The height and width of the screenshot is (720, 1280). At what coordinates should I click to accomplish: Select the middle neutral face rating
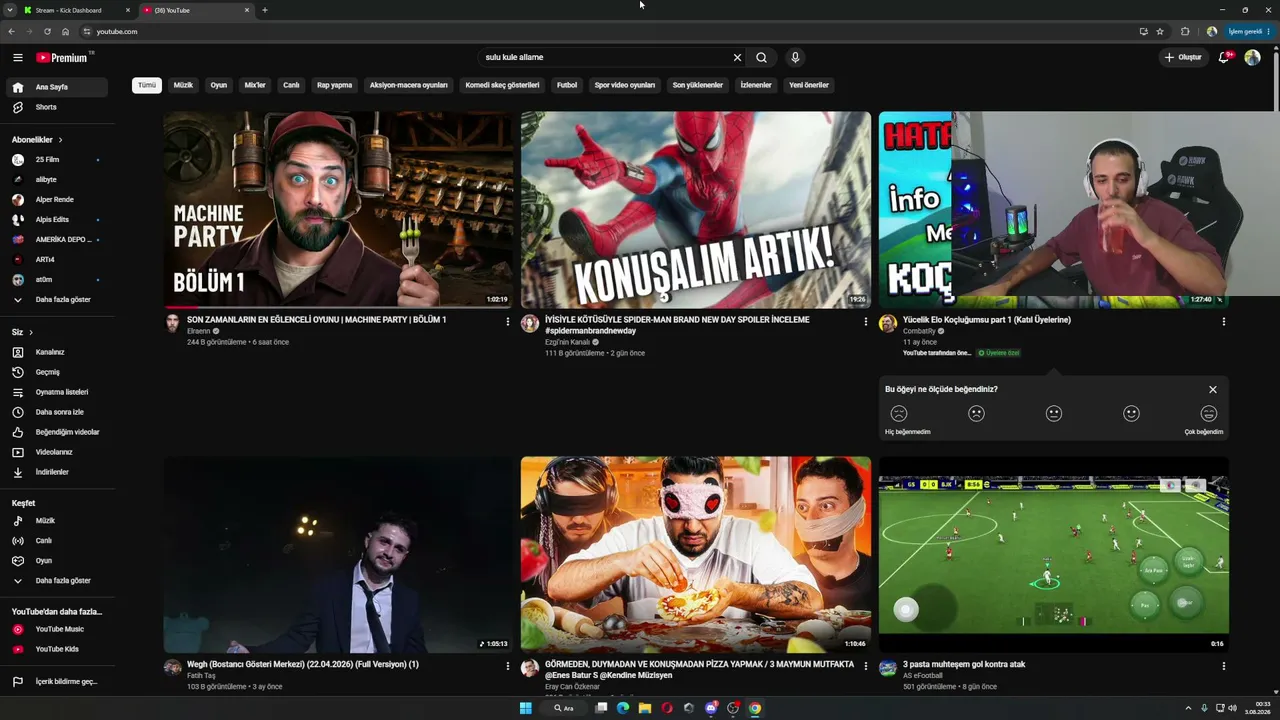click(1054, 414)
